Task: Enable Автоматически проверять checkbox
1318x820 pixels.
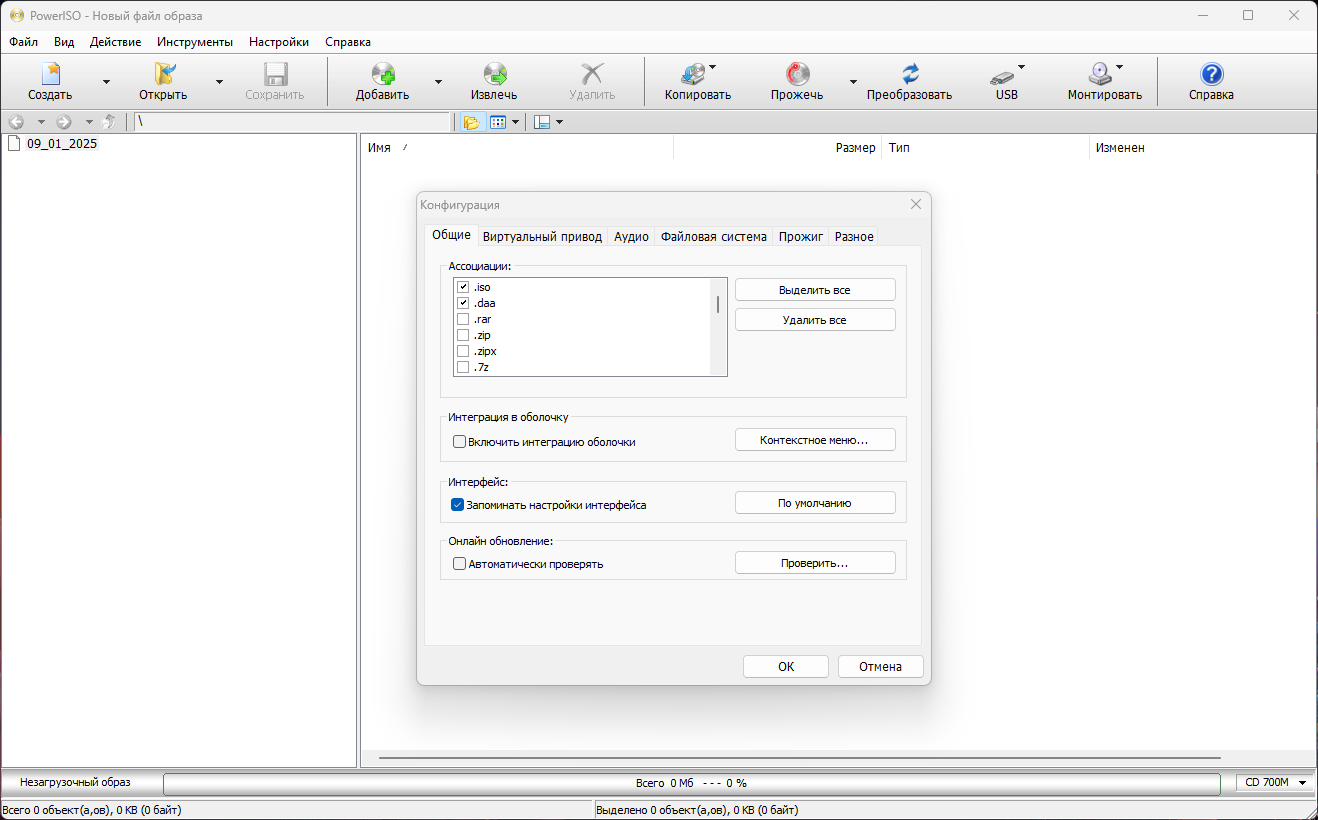Action: click(459, 564)
